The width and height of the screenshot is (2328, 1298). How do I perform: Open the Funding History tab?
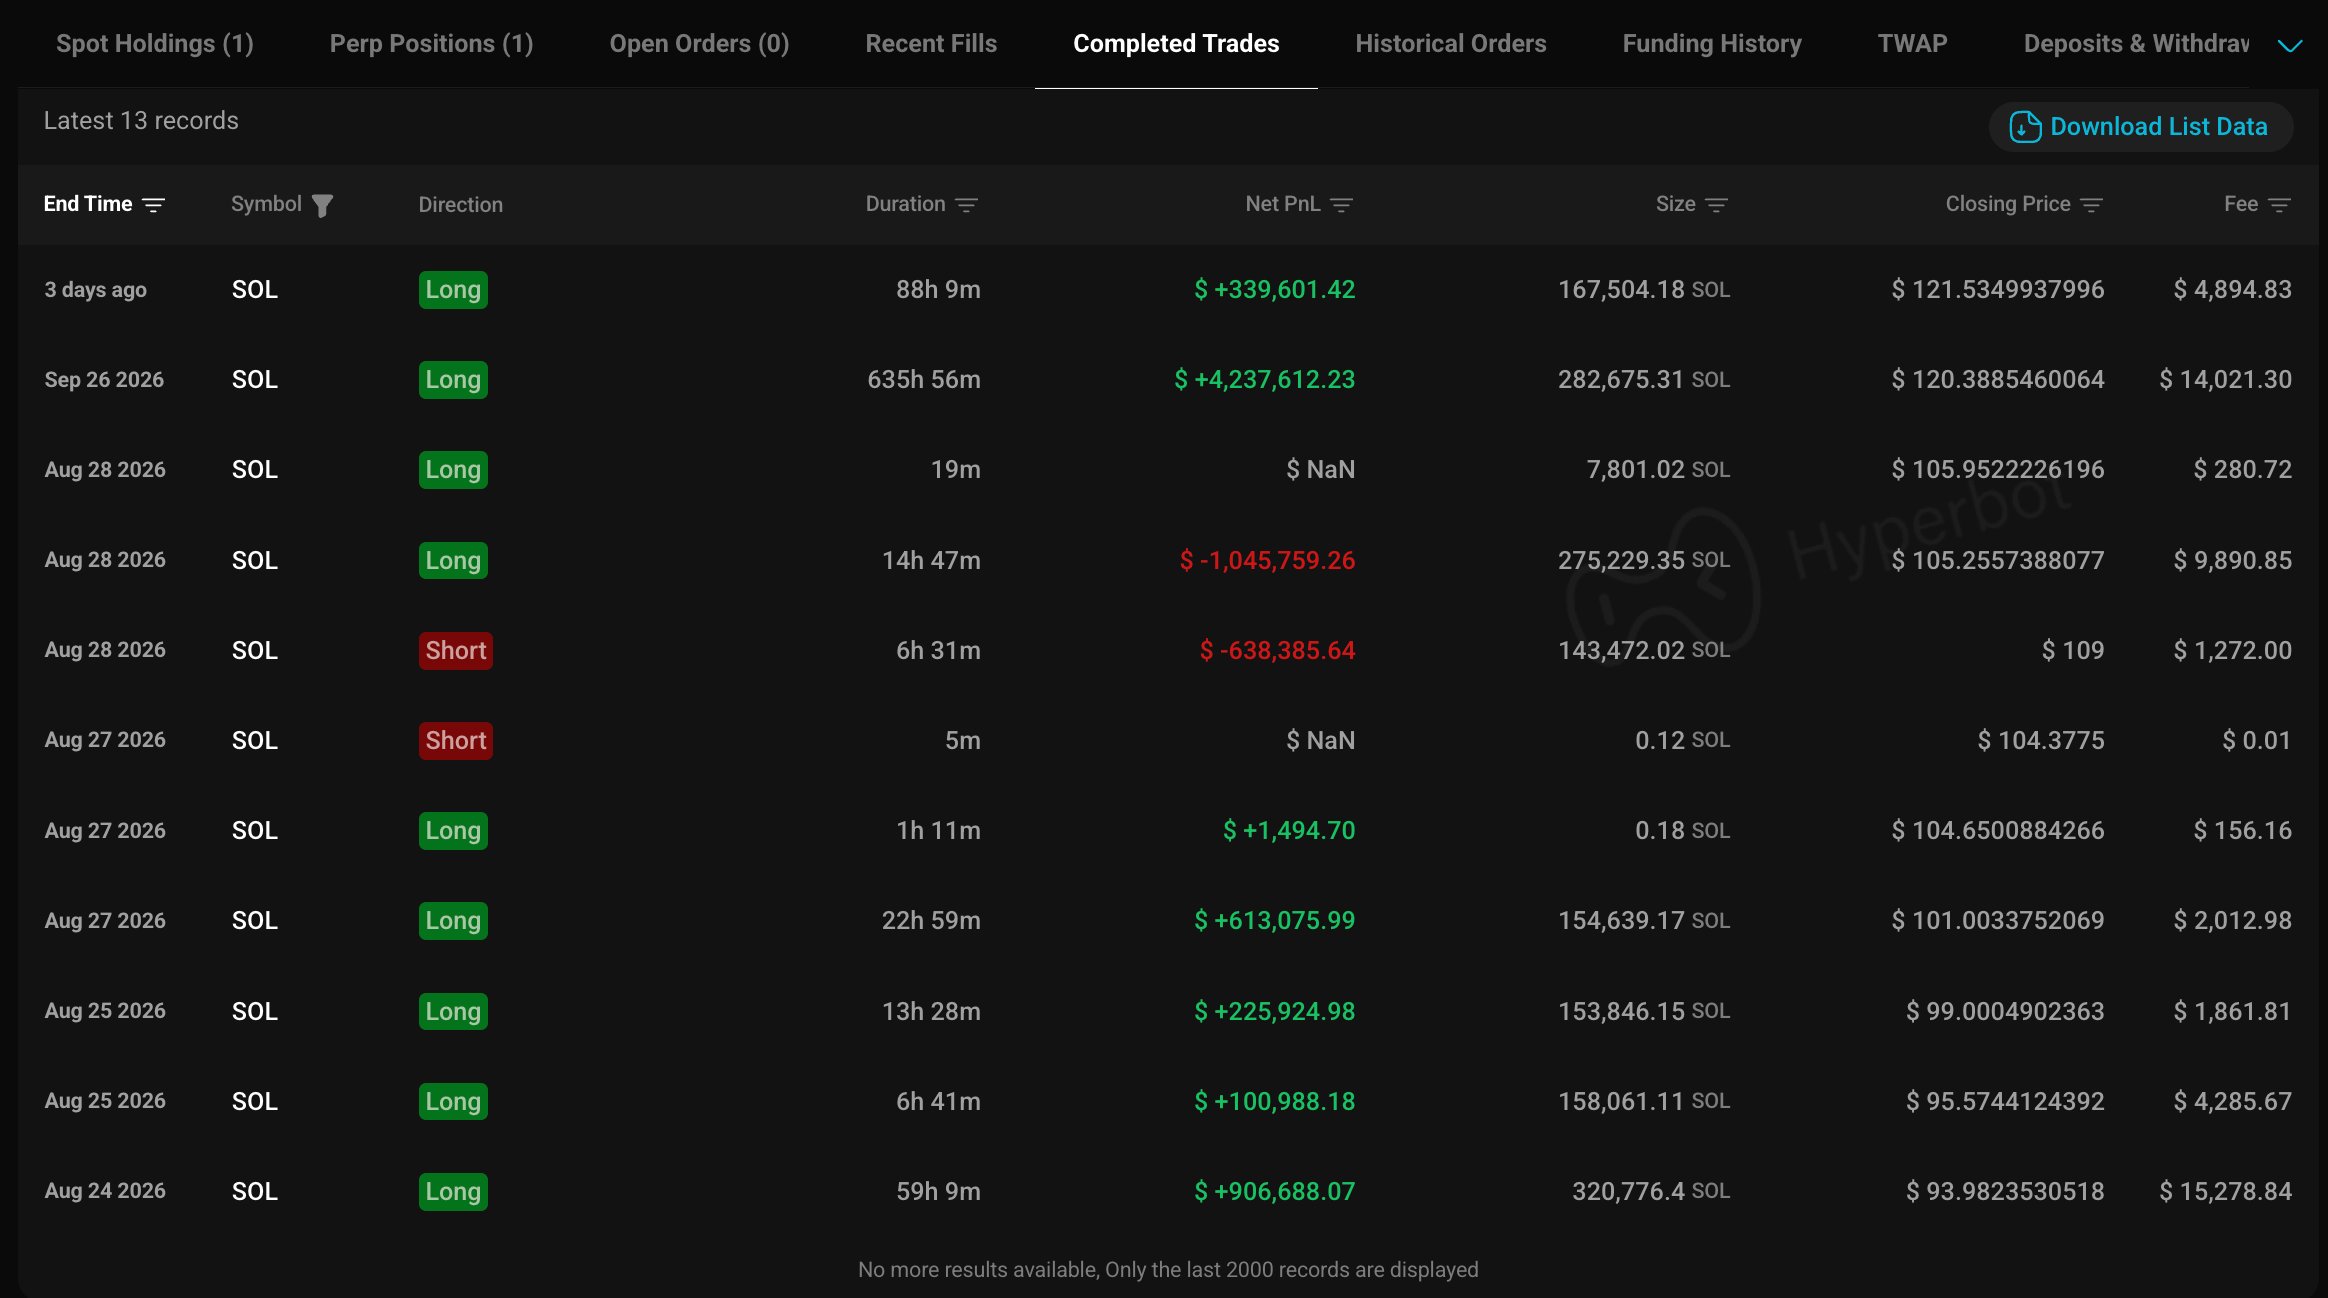pos(1712,44)
